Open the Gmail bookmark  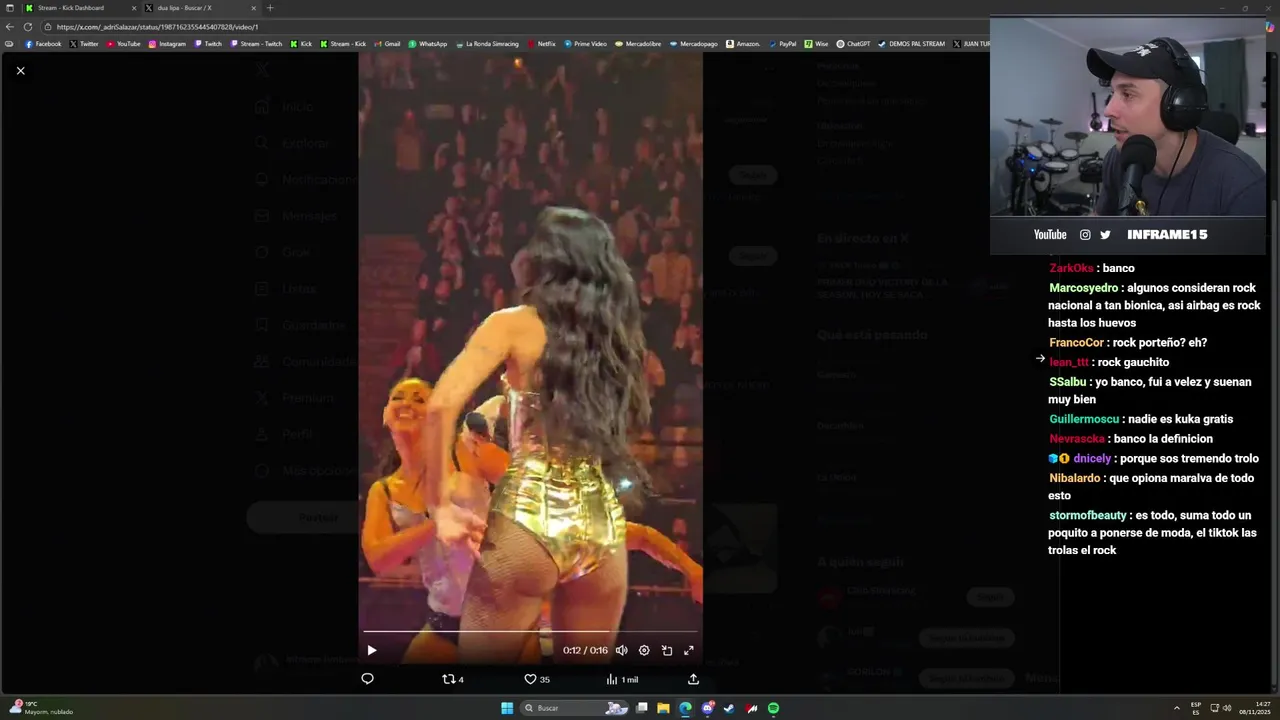[387, 44]
